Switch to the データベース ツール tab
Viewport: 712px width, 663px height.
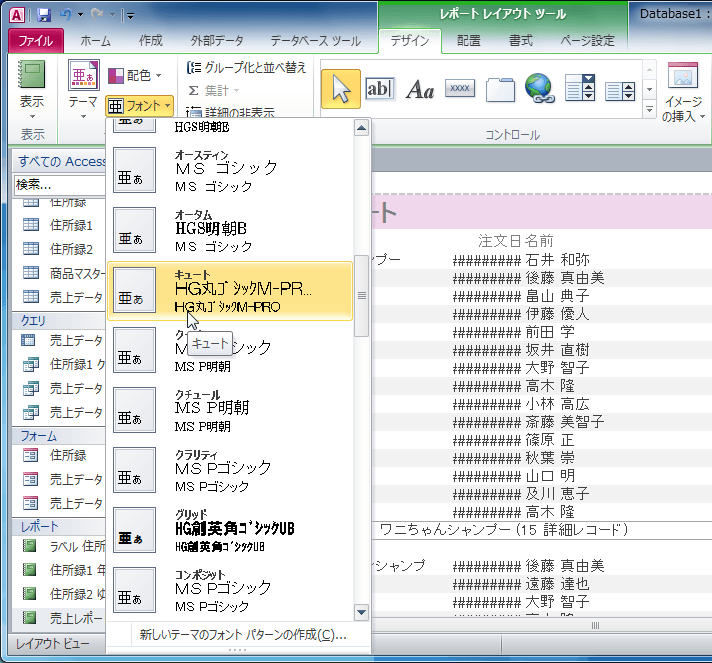316,41
